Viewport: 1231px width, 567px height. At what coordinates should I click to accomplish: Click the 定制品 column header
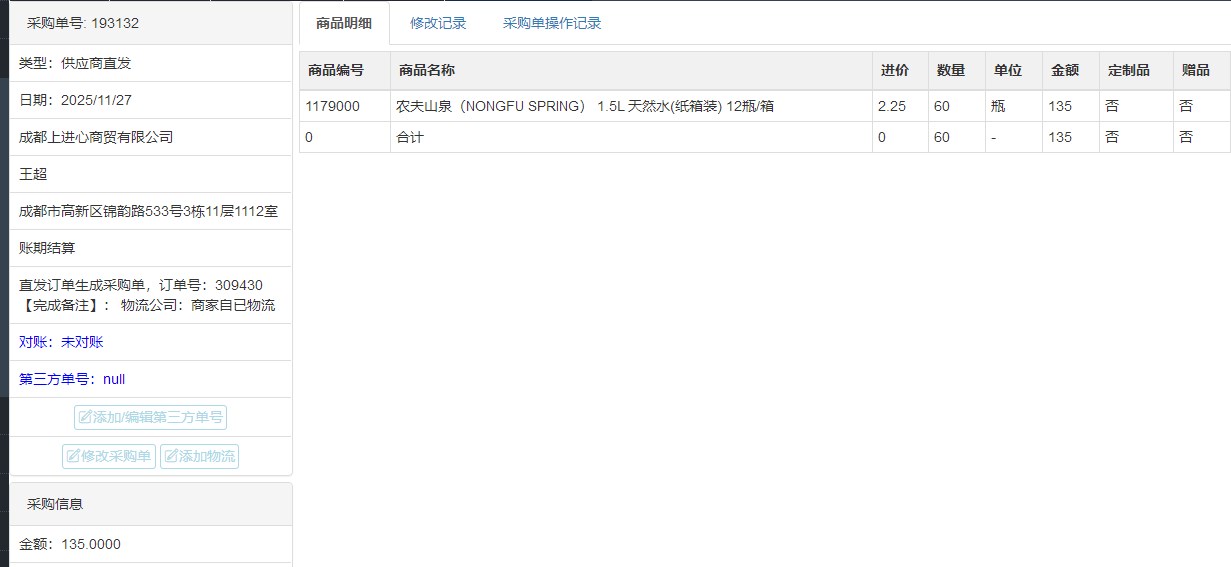point(1129,71)
